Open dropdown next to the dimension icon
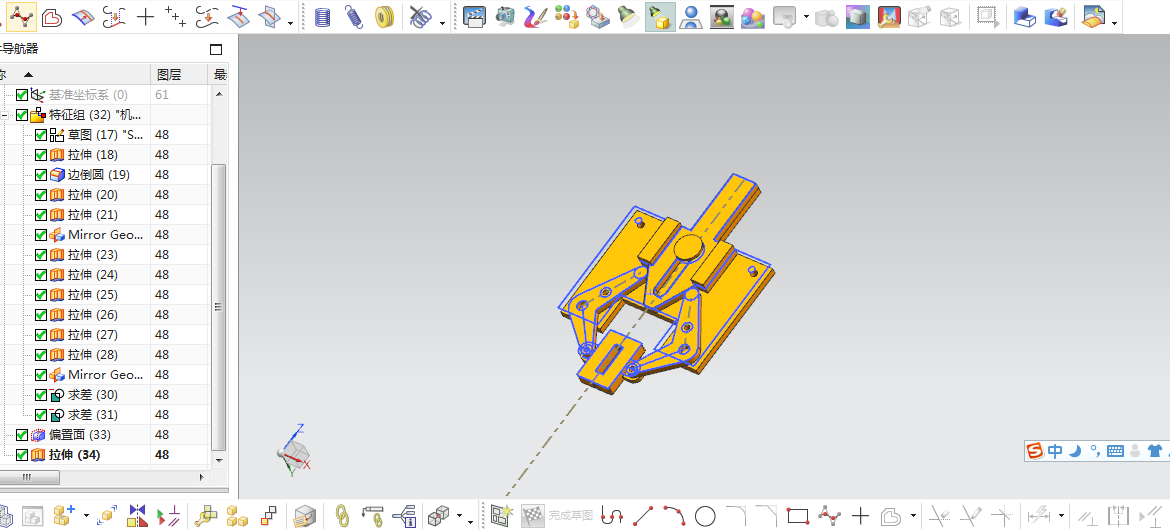 [x=1061, y=515]
